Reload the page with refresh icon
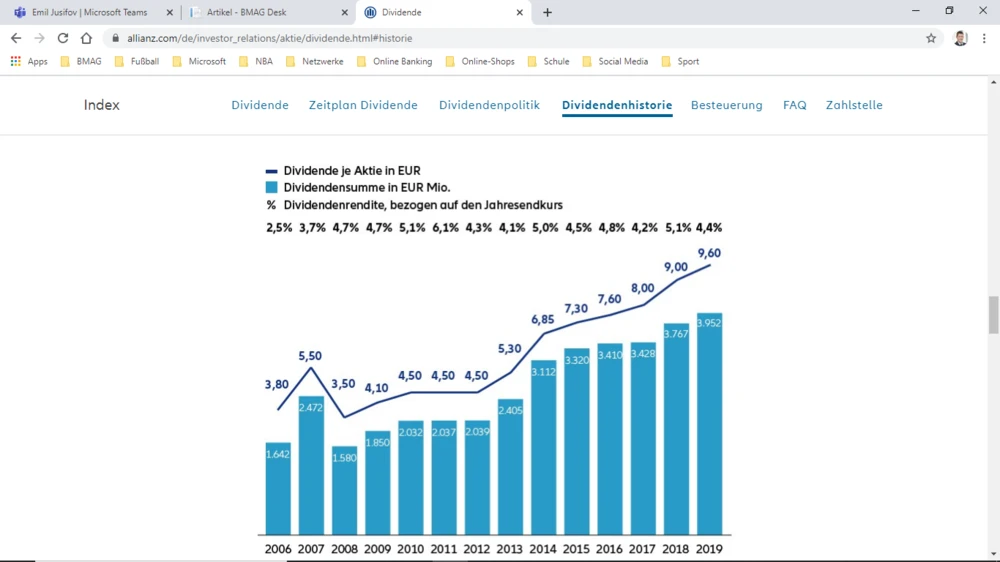The image size is (1000, 562). click(62, 38)
